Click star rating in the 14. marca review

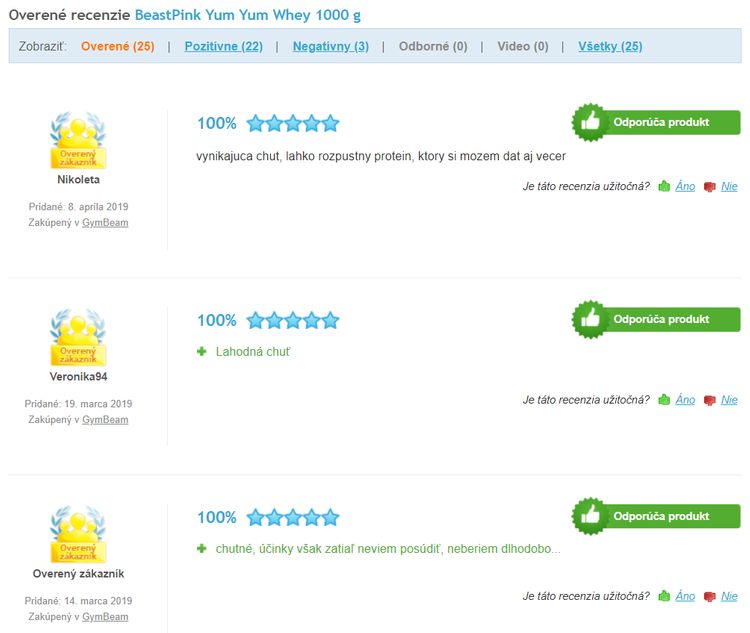tap(293, 517)
